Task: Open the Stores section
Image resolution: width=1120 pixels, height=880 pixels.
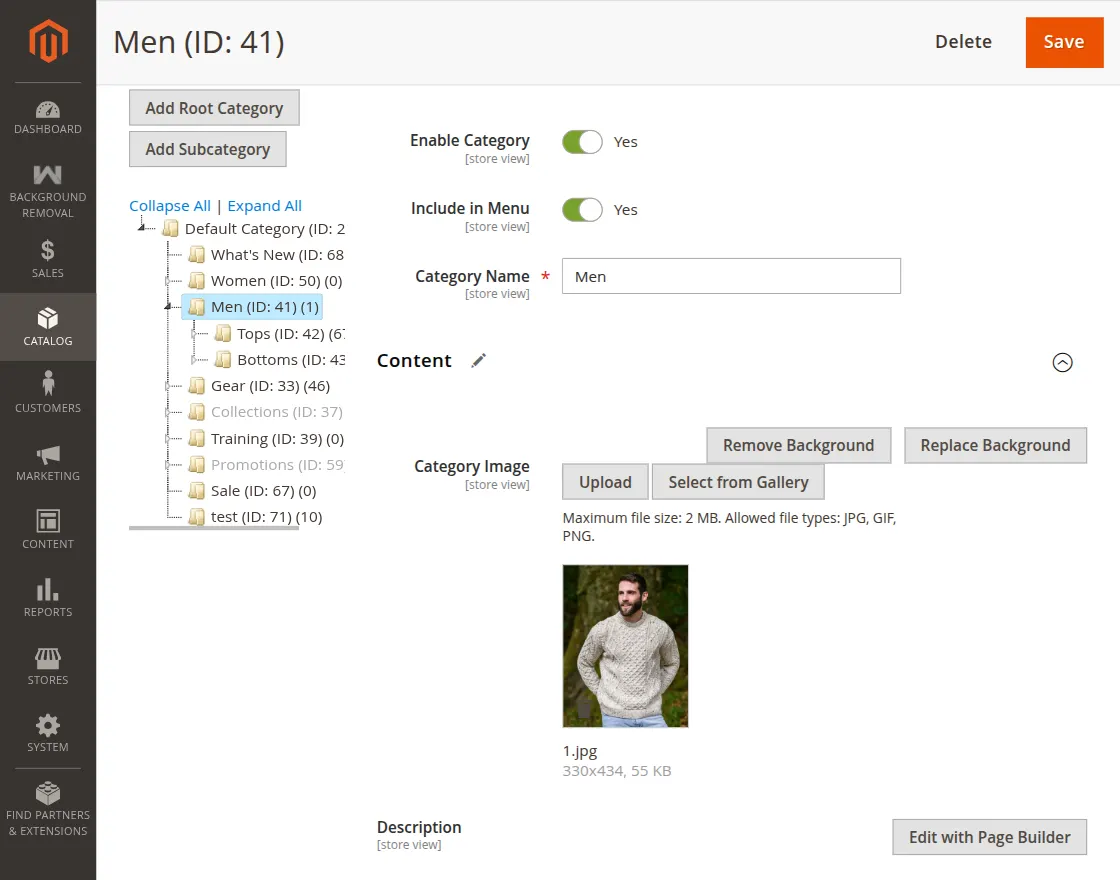Action: coord(47,665)
